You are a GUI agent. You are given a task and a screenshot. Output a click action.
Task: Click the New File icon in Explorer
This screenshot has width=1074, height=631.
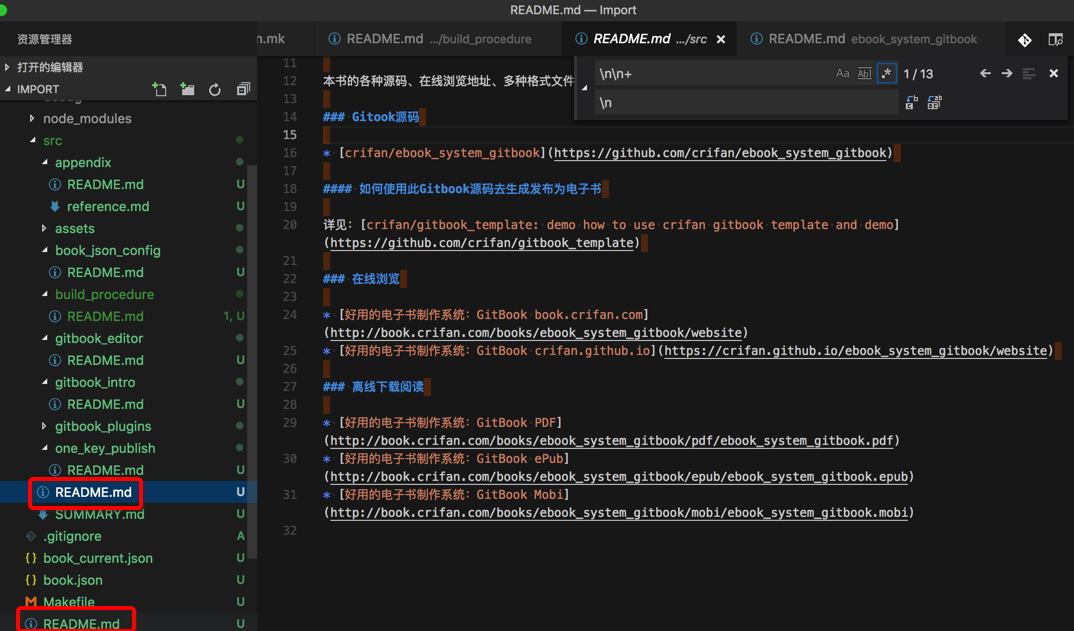coord(160,89)
